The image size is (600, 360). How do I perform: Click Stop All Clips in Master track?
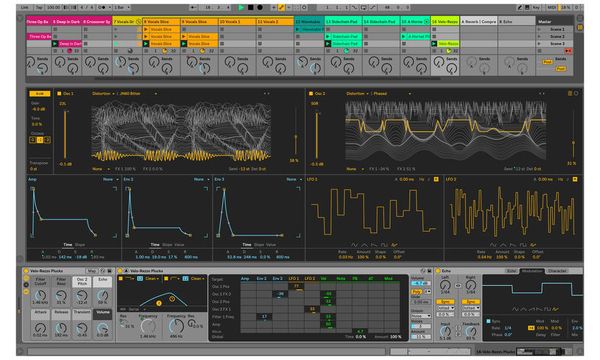click(540, 51)
